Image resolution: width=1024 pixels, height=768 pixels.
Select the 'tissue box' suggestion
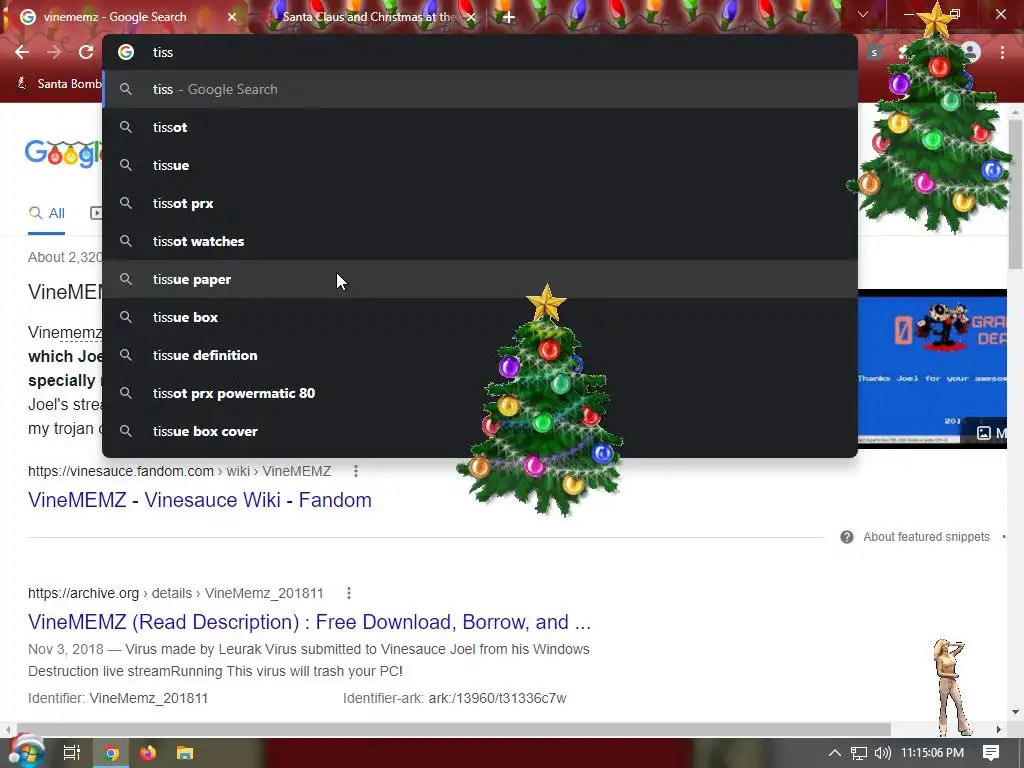480,317
